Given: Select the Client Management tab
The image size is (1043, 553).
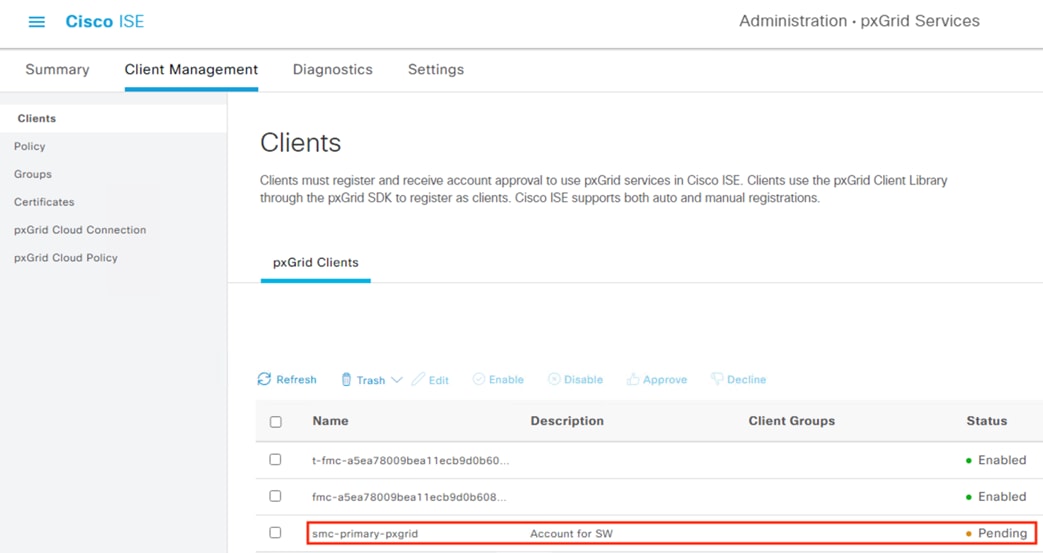Looking at the screenshot, I should (x=191, y=69).
